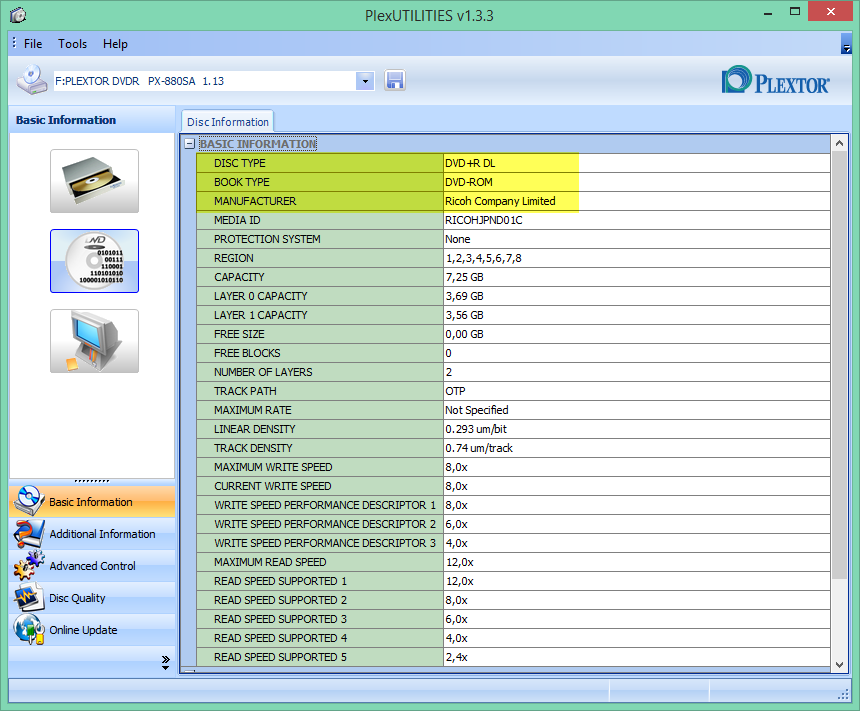Maximize the PlexUTILITIES window
Screen dimensions: 860x711
795,12
